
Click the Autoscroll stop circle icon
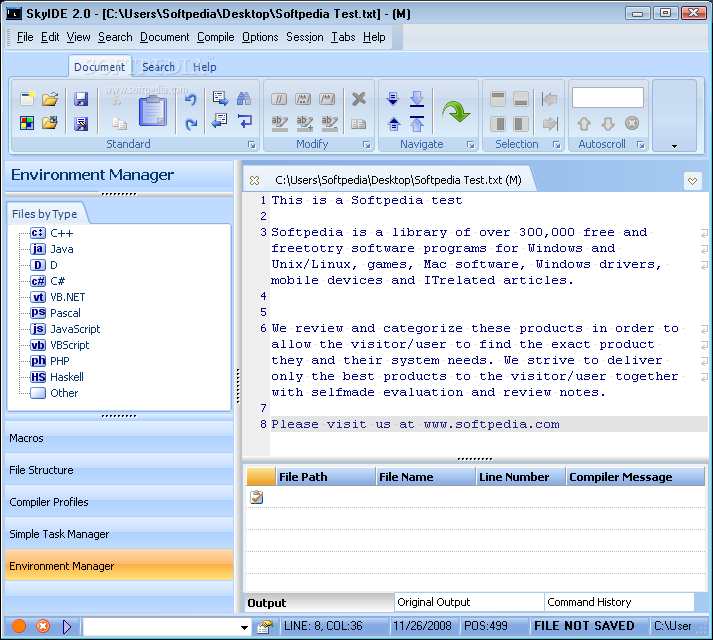point(632,123)
